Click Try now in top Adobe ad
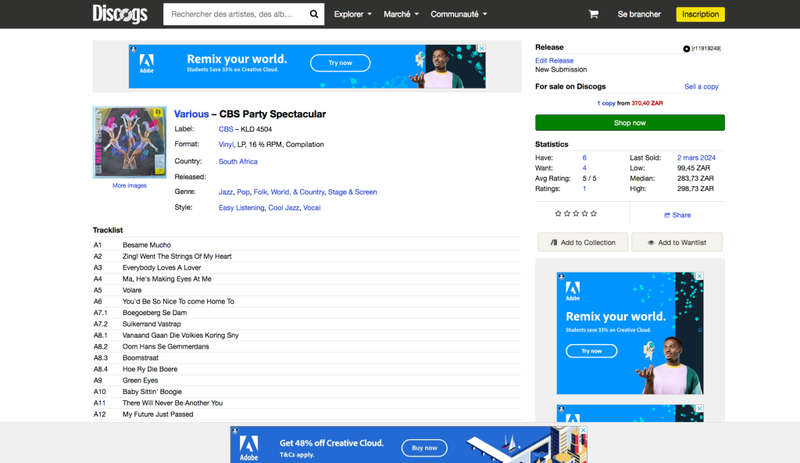The height and width of the screenshot is (463, 800). pyautogui.click(x=340, y=63)
